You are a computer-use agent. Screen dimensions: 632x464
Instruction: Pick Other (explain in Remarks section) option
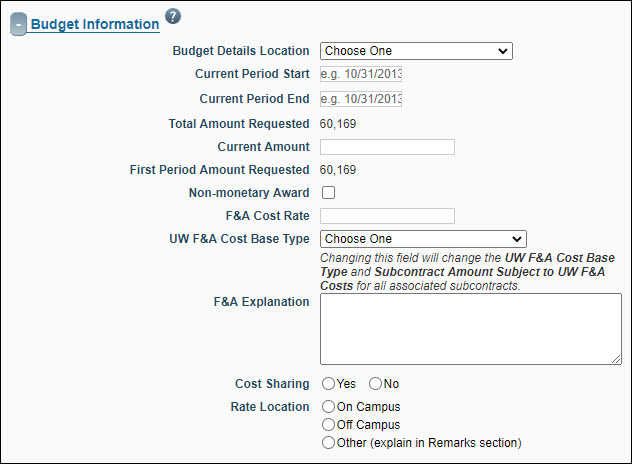click(328, 442)
